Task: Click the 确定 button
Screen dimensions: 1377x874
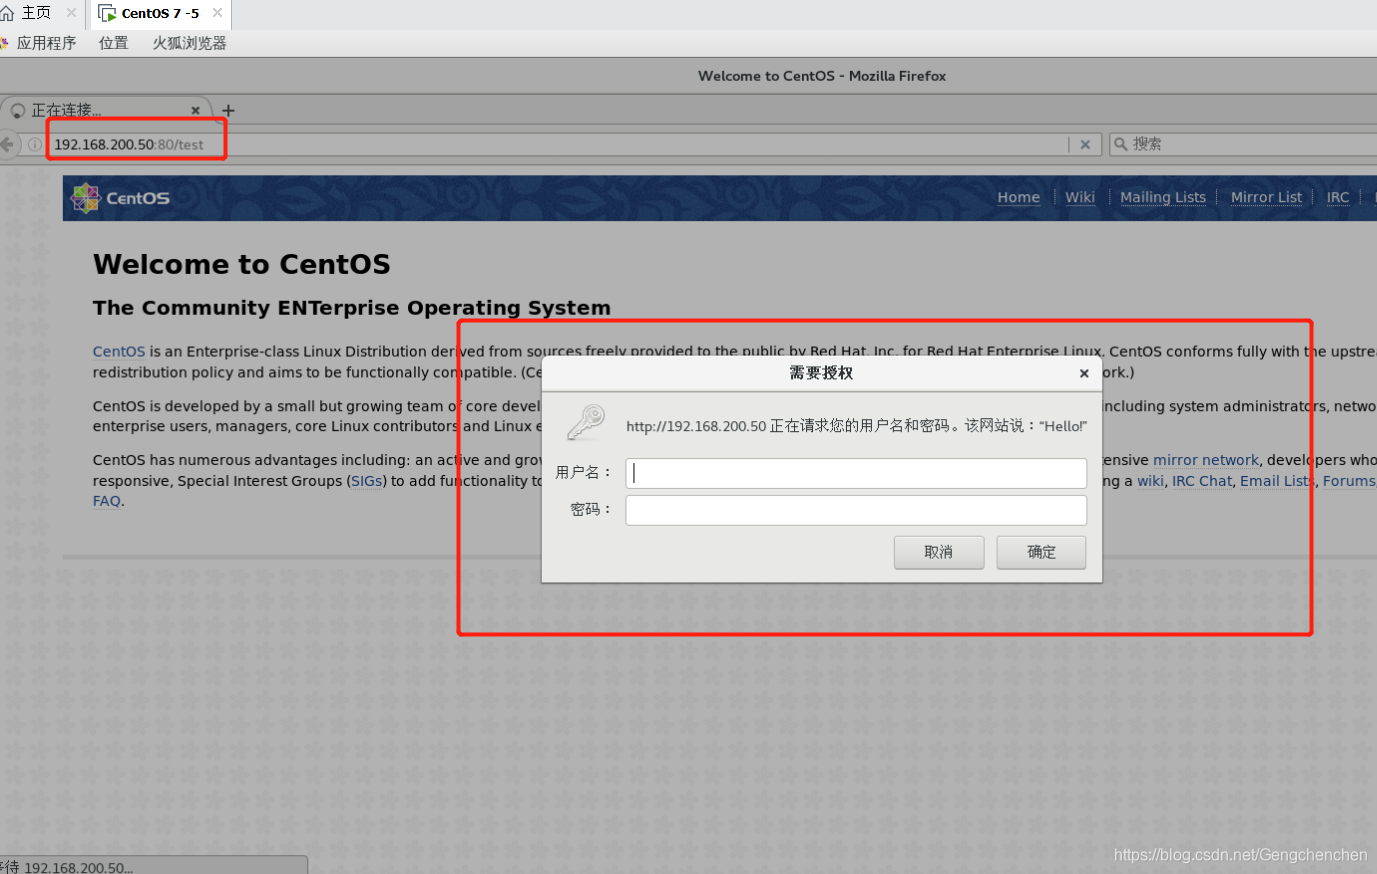Action: (x=1041, y=552)
